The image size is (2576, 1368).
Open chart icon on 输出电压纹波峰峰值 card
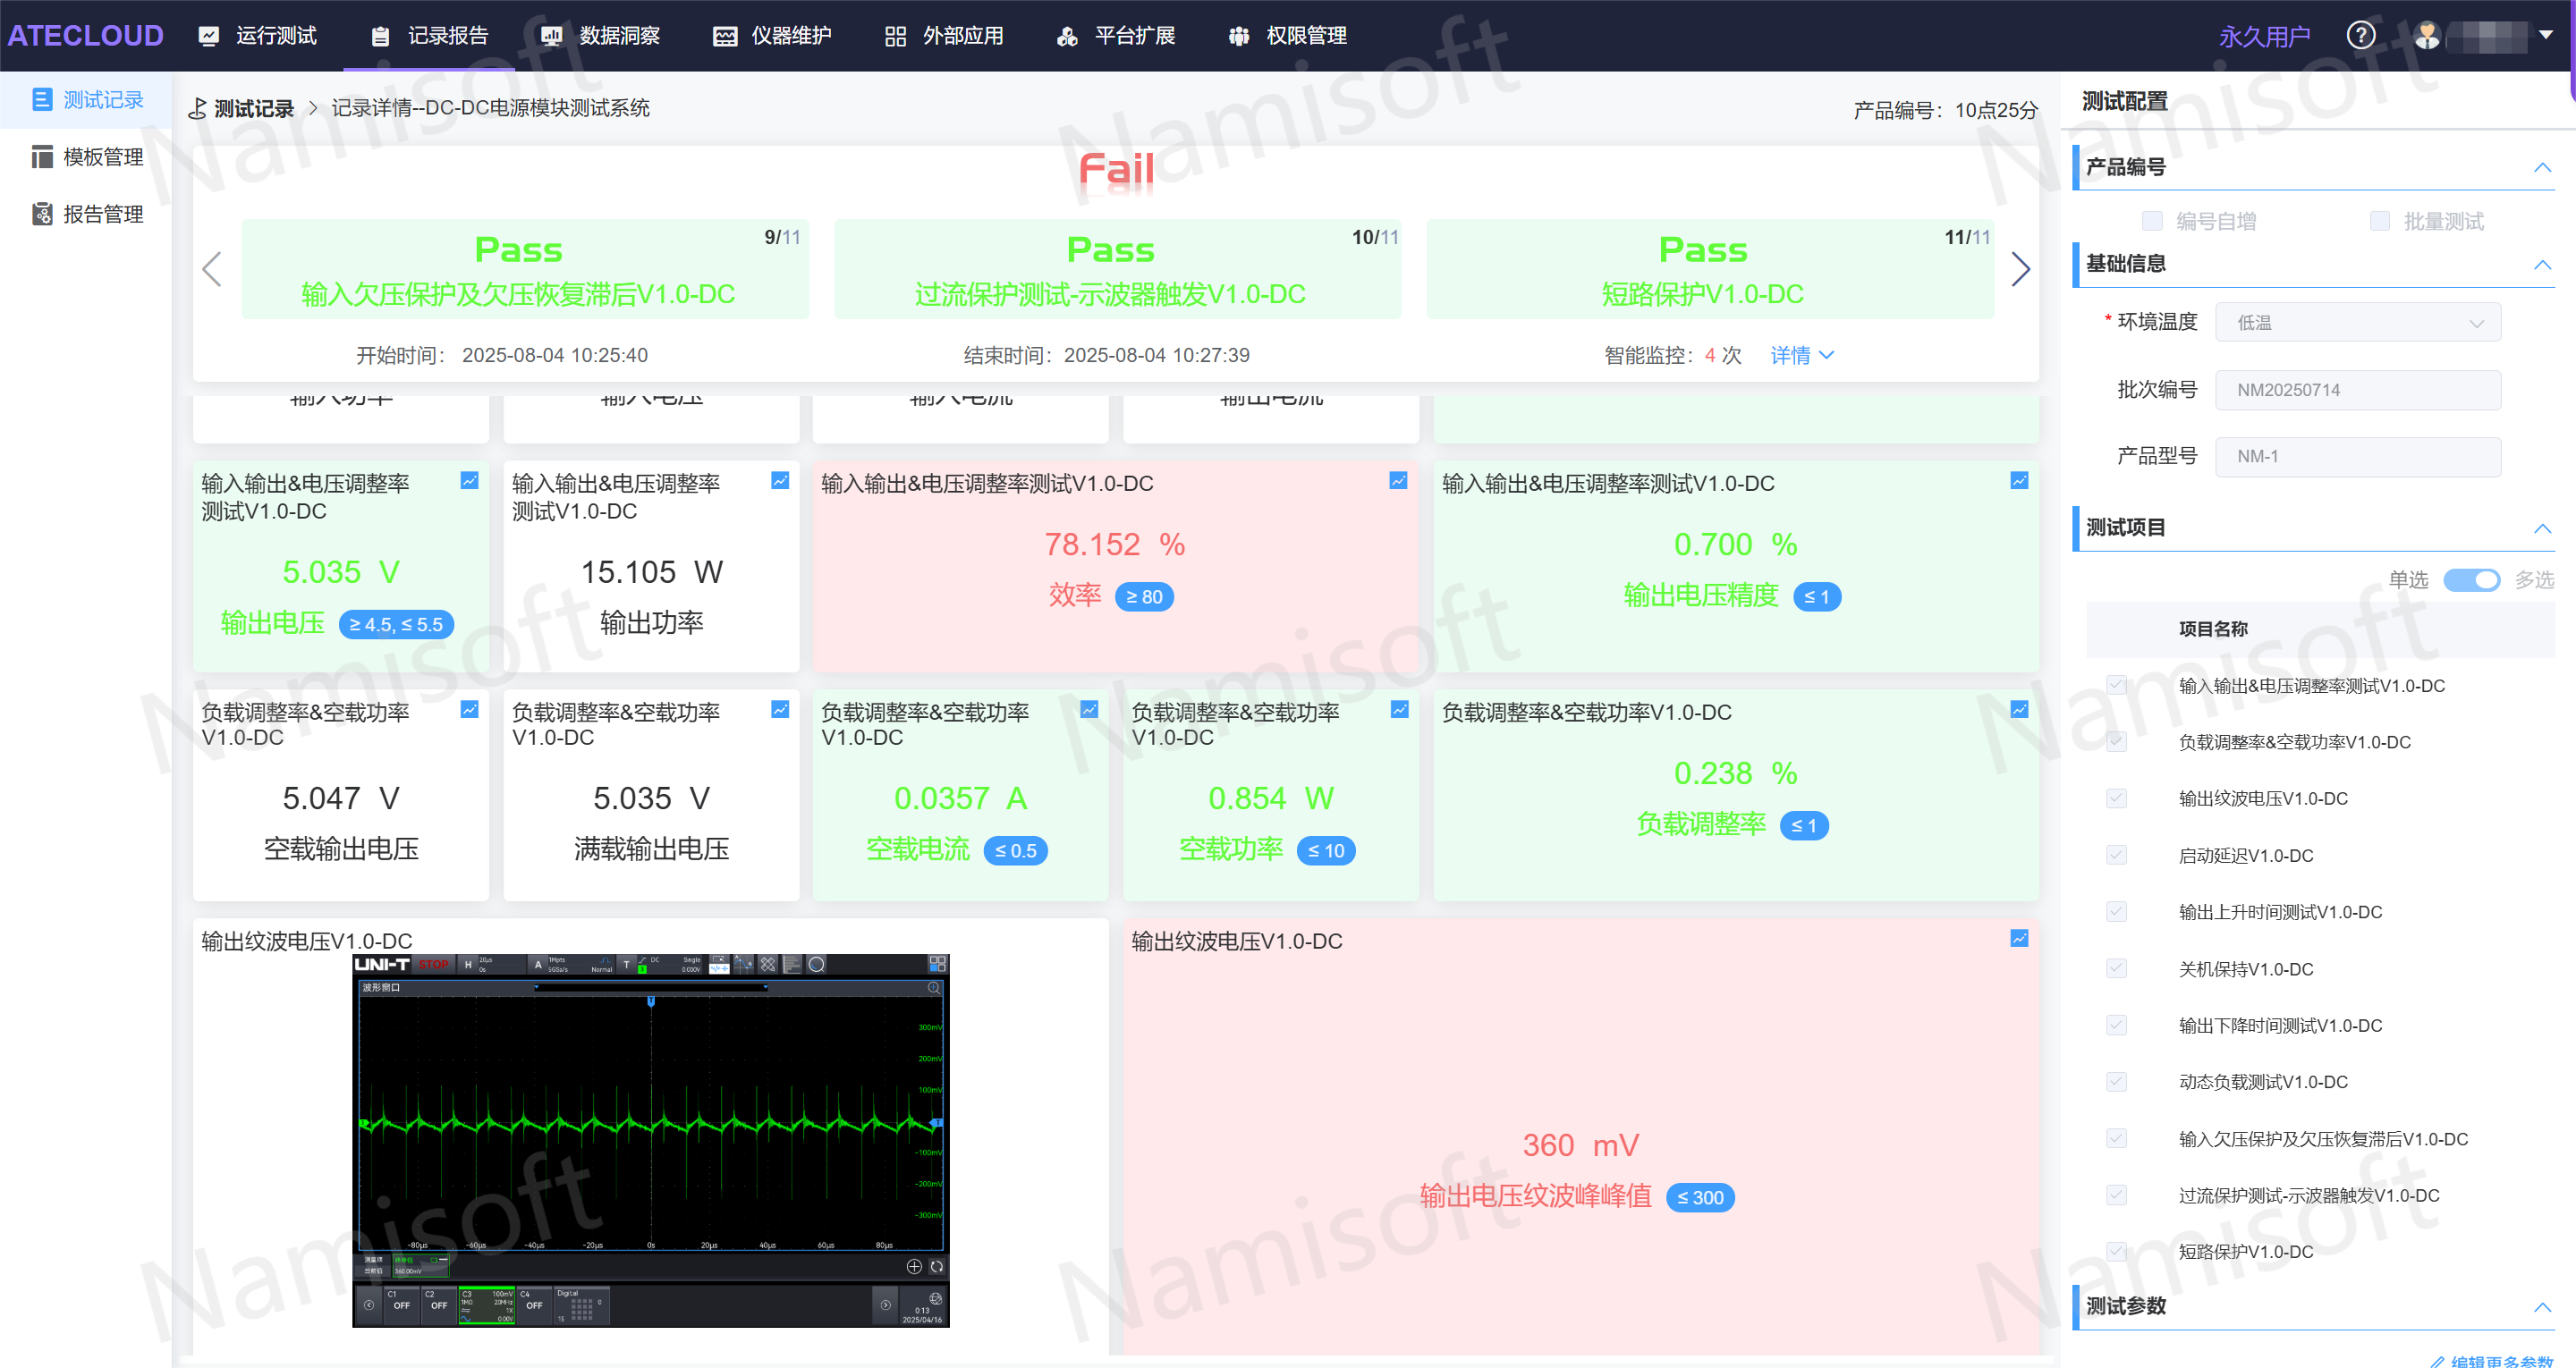(x=2019, y=939)
